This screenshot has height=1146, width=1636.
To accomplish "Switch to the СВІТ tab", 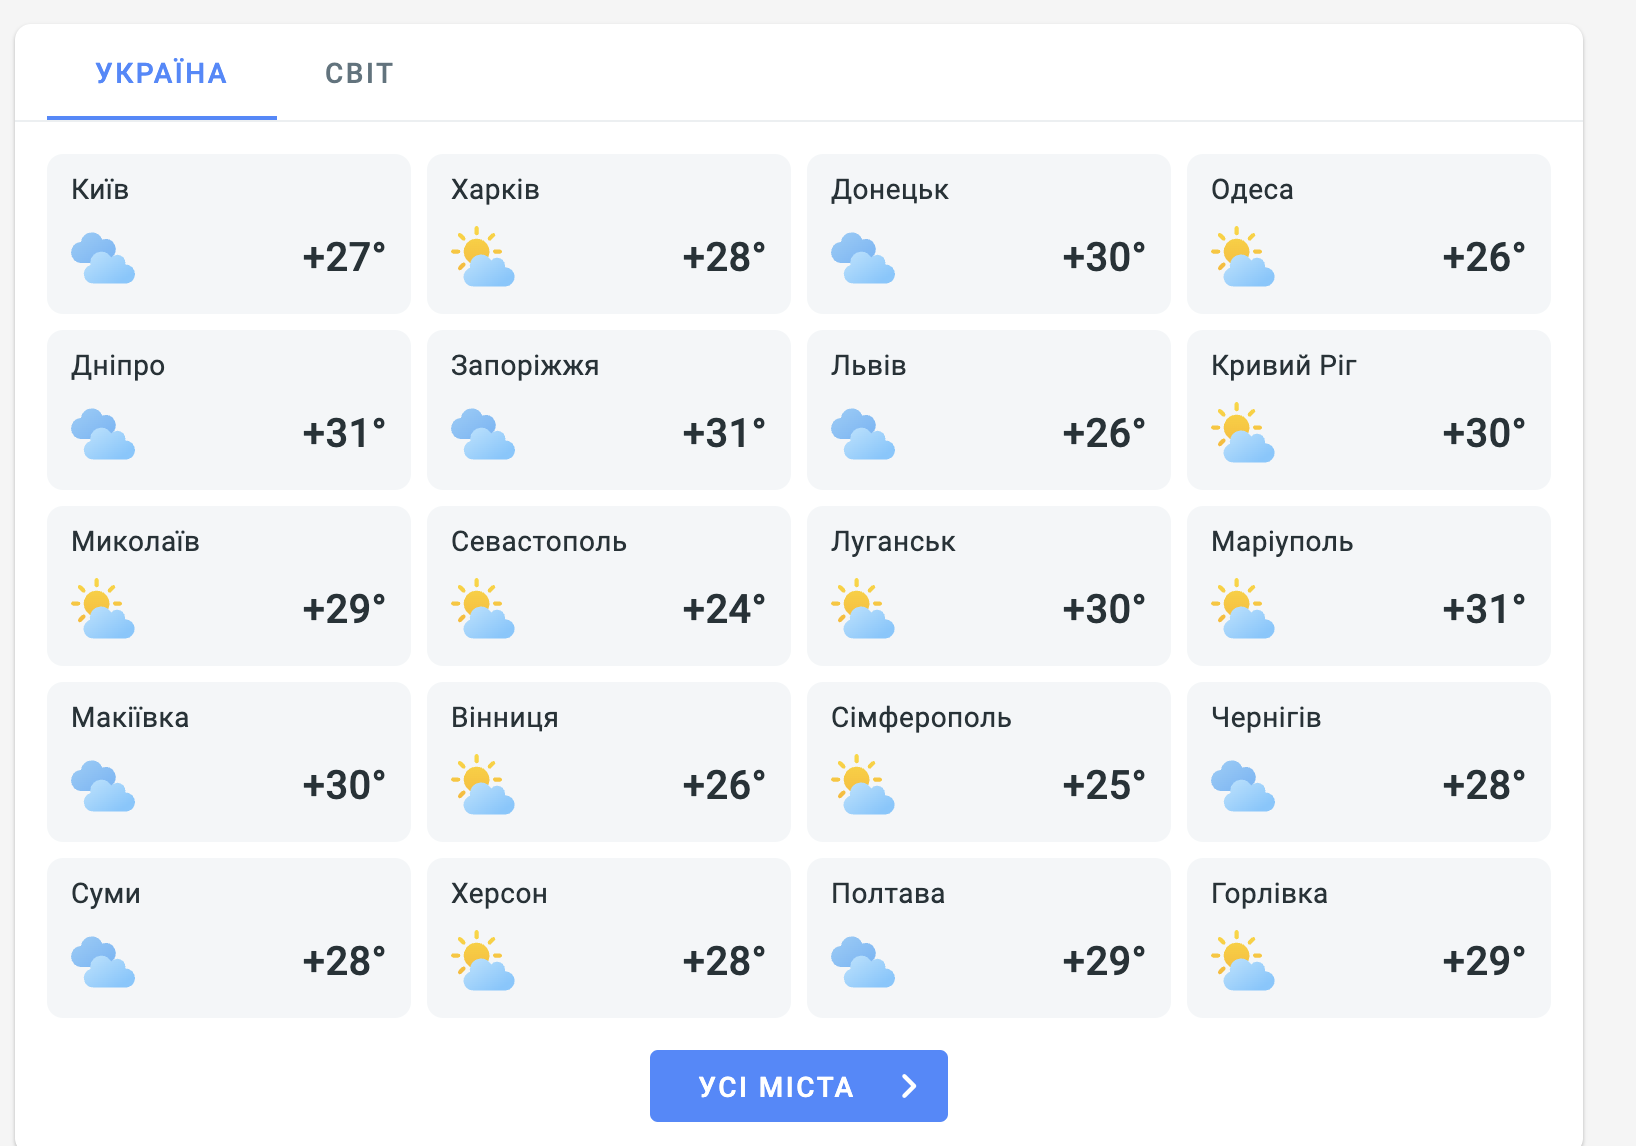I will [x=359, y=74].
